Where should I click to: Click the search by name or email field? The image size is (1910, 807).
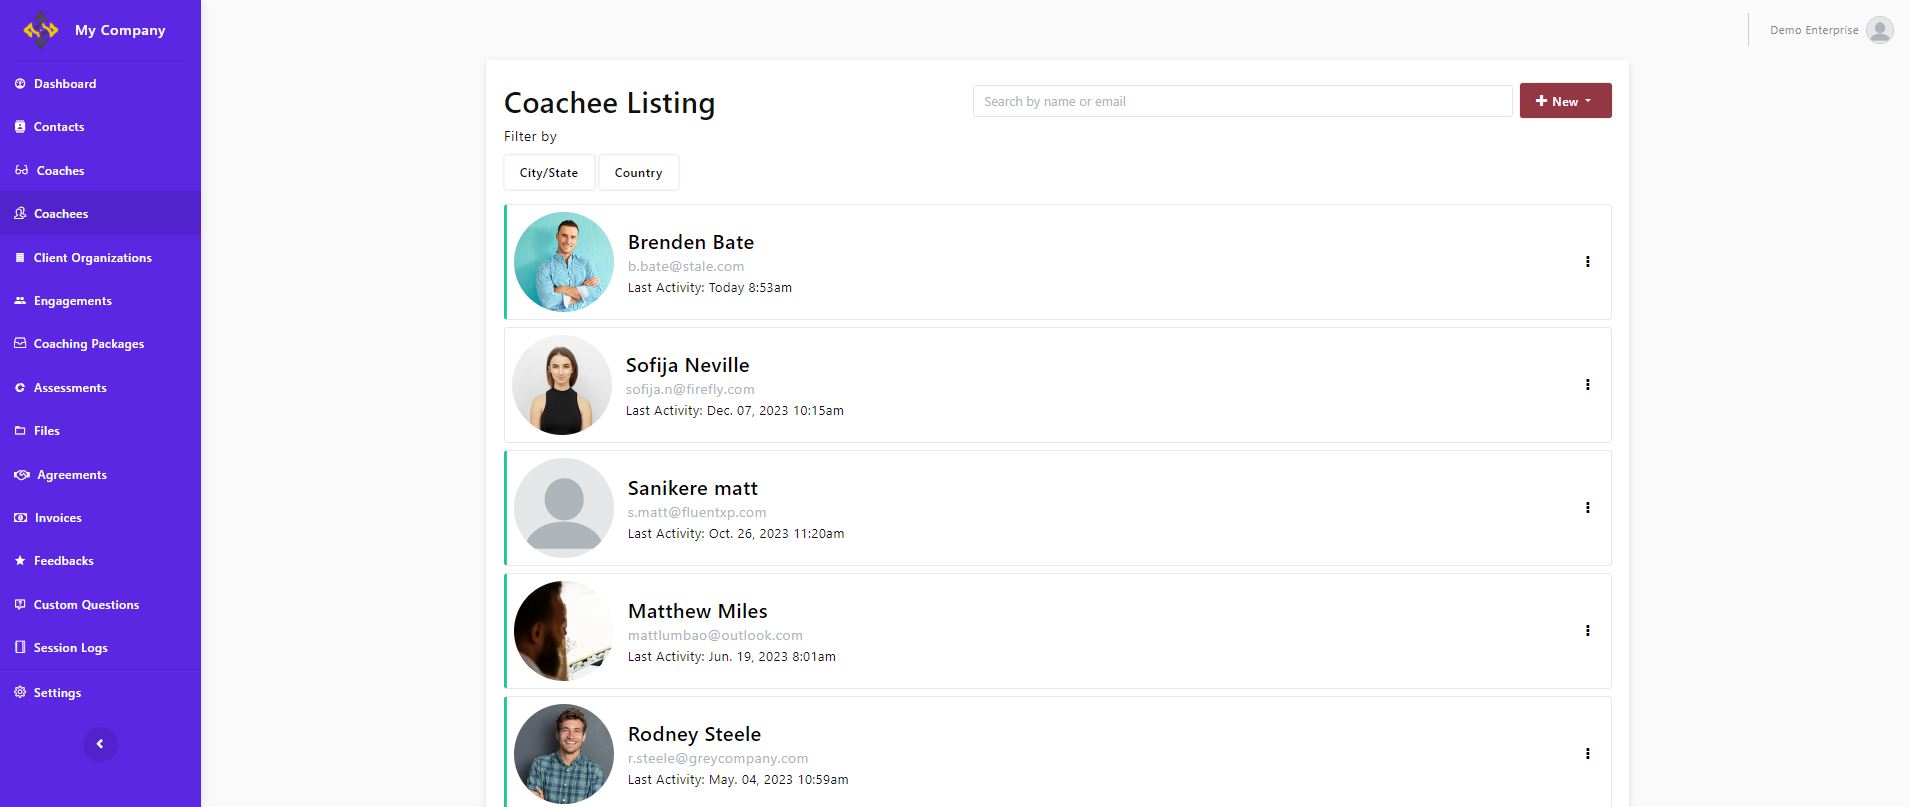[x=1242, y=101]
